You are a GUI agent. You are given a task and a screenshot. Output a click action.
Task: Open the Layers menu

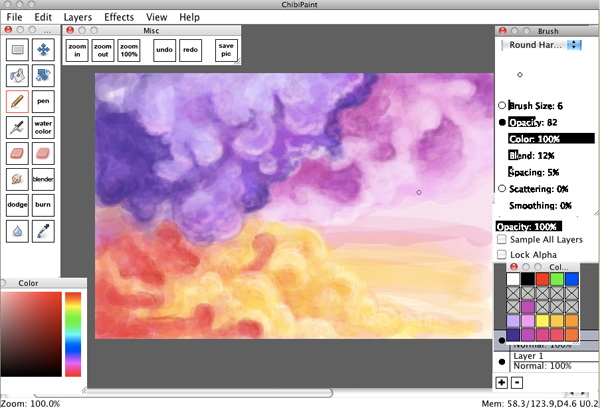78,17
